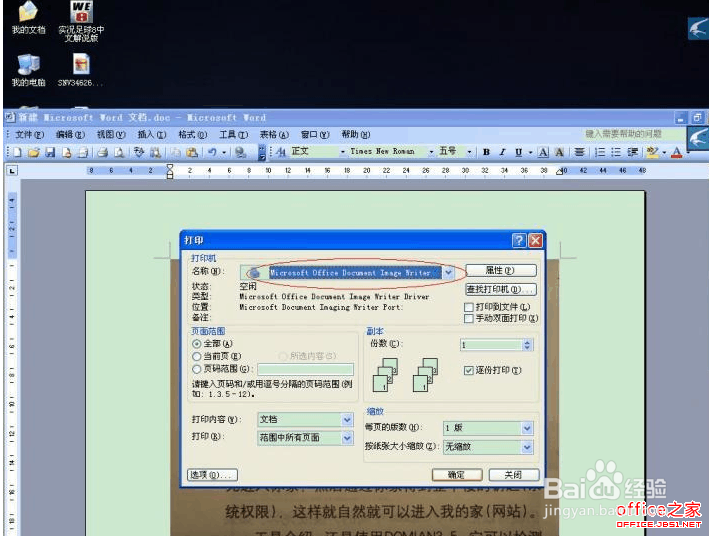Select the SNV34626 desktop file icon

(80, 70)
